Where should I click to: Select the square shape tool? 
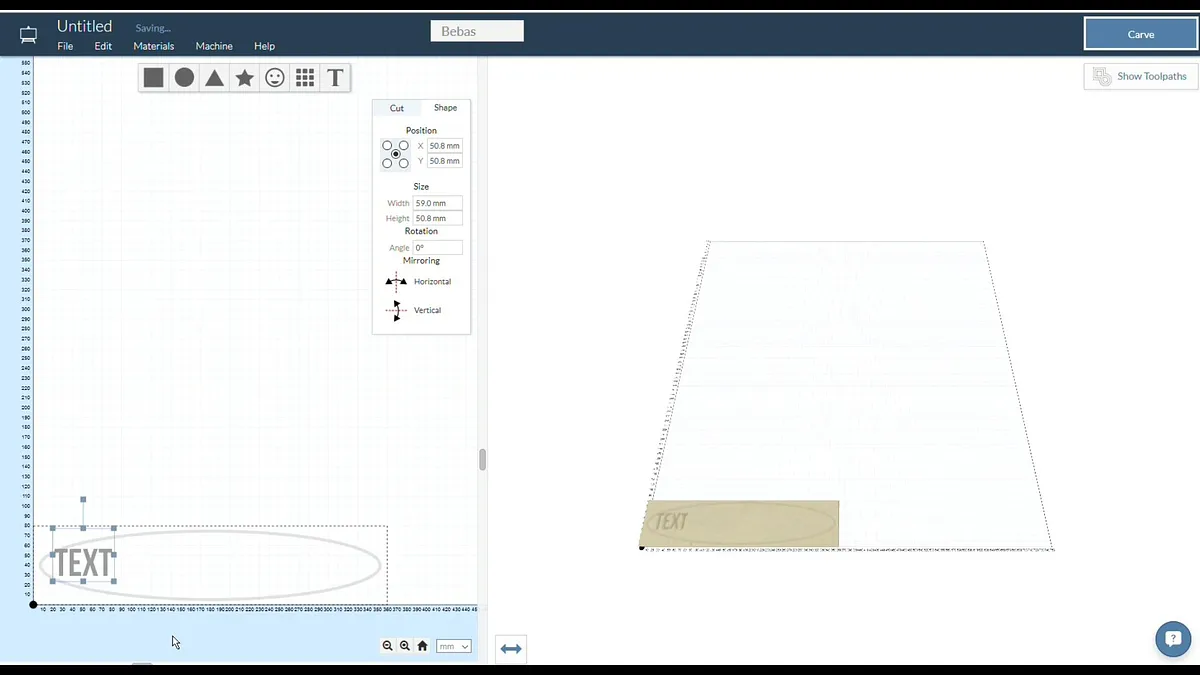pos(153,78)
